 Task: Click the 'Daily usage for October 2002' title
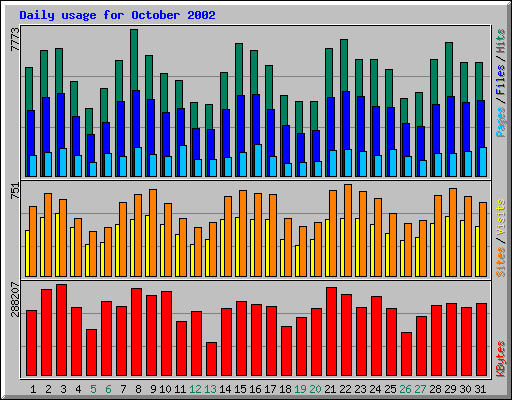pyautogui.click(x=117, y=15)
